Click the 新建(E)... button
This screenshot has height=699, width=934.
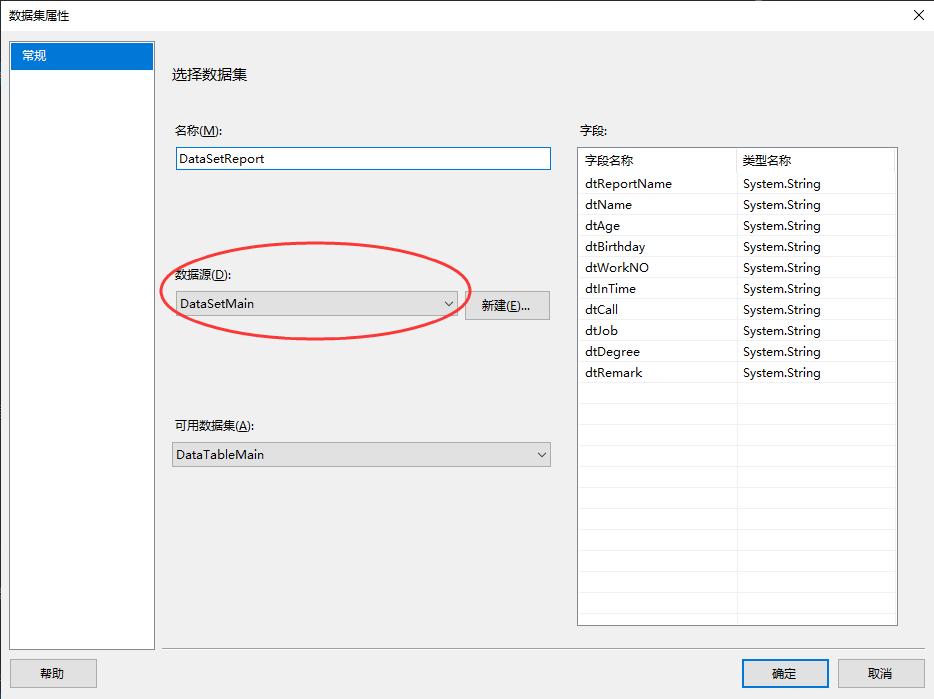507,306
